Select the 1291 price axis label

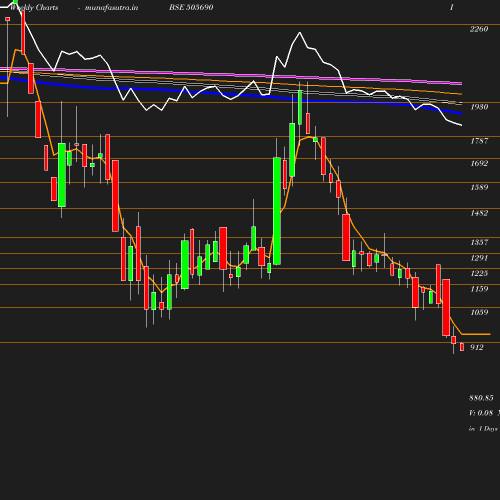click(x=479, y=258)
